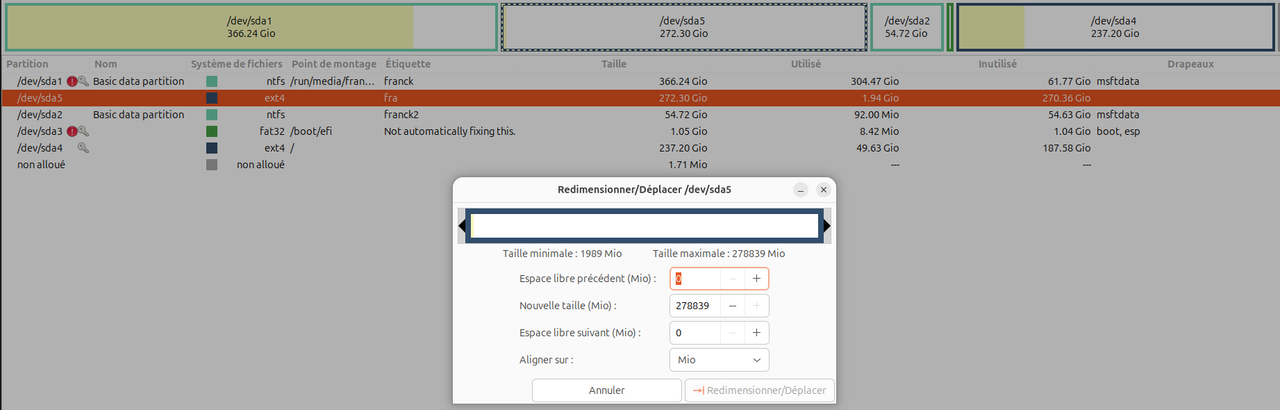Click the Drapeaux column header

pos(1190,64)
